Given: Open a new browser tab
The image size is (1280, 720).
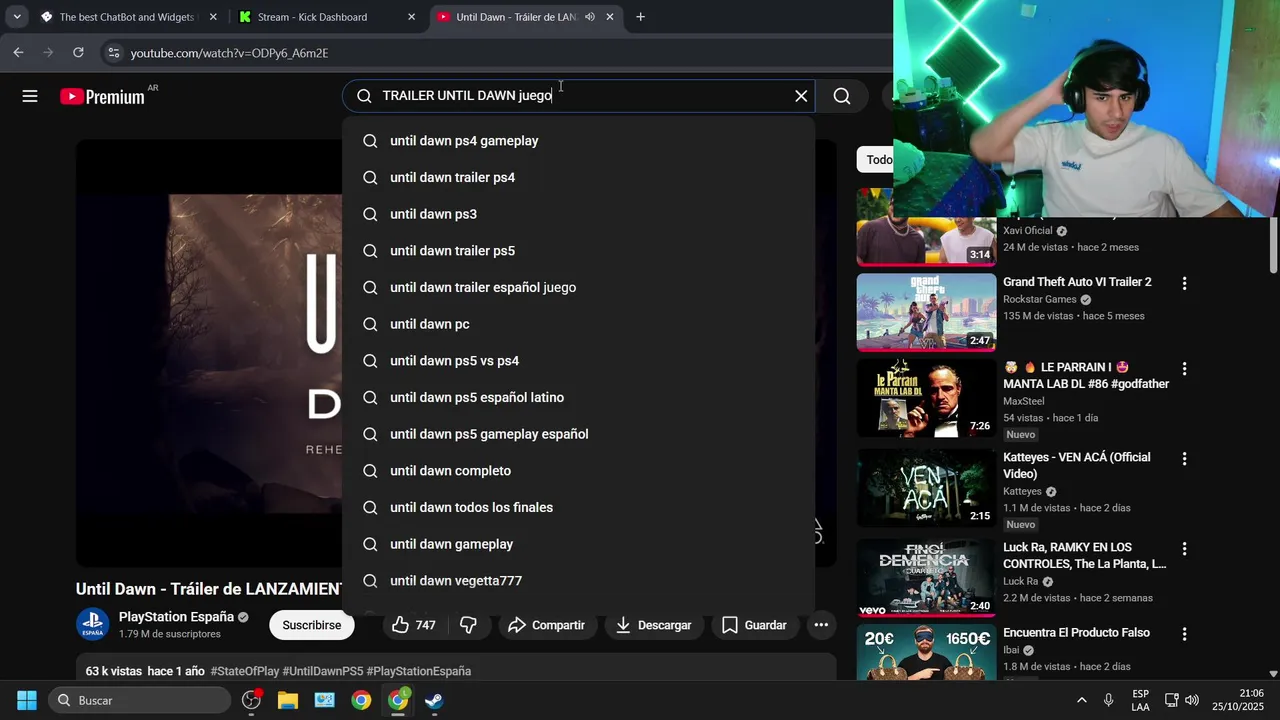Looking at the screenshot, I should click(640, 17).
